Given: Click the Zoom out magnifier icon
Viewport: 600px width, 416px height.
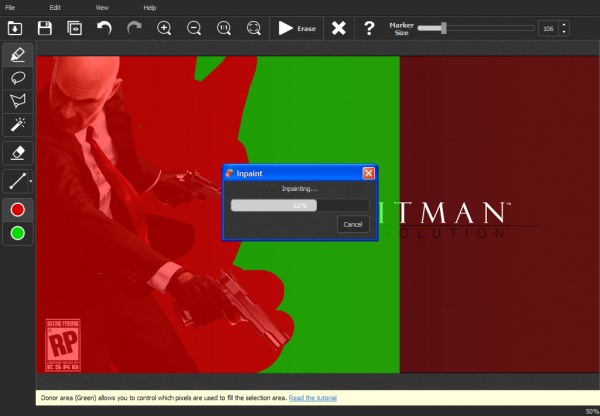Looking at the screenshot, I should coord(194,28).
